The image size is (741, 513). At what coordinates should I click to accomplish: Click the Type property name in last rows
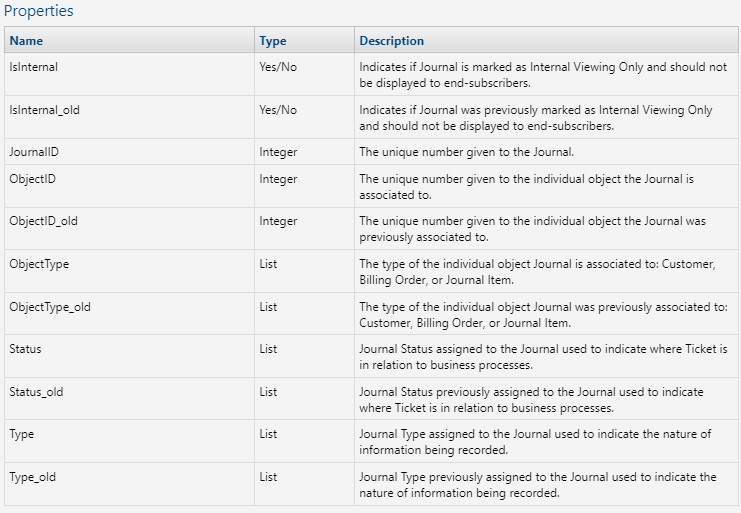coord(22,434)
